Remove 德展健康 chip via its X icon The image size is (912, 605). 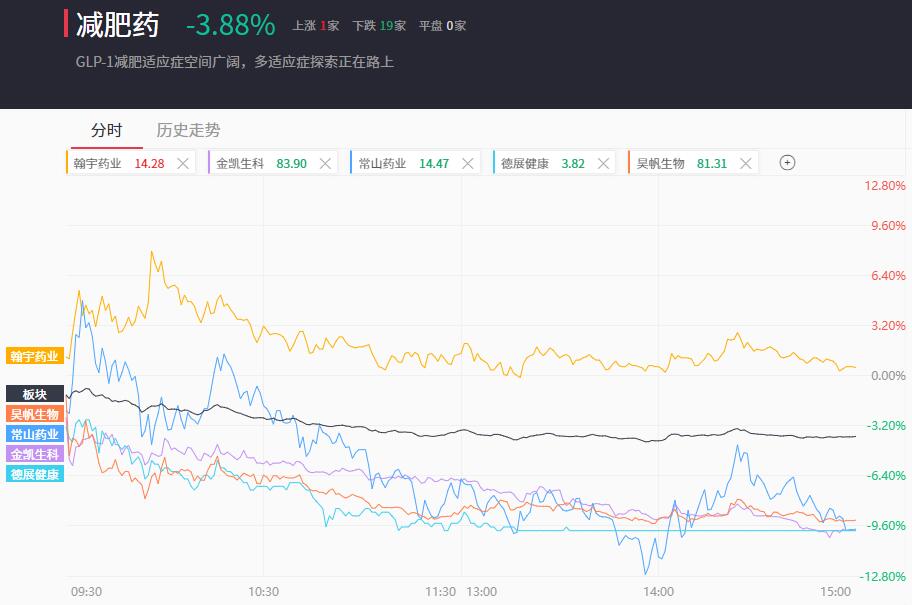click(604, 163)
